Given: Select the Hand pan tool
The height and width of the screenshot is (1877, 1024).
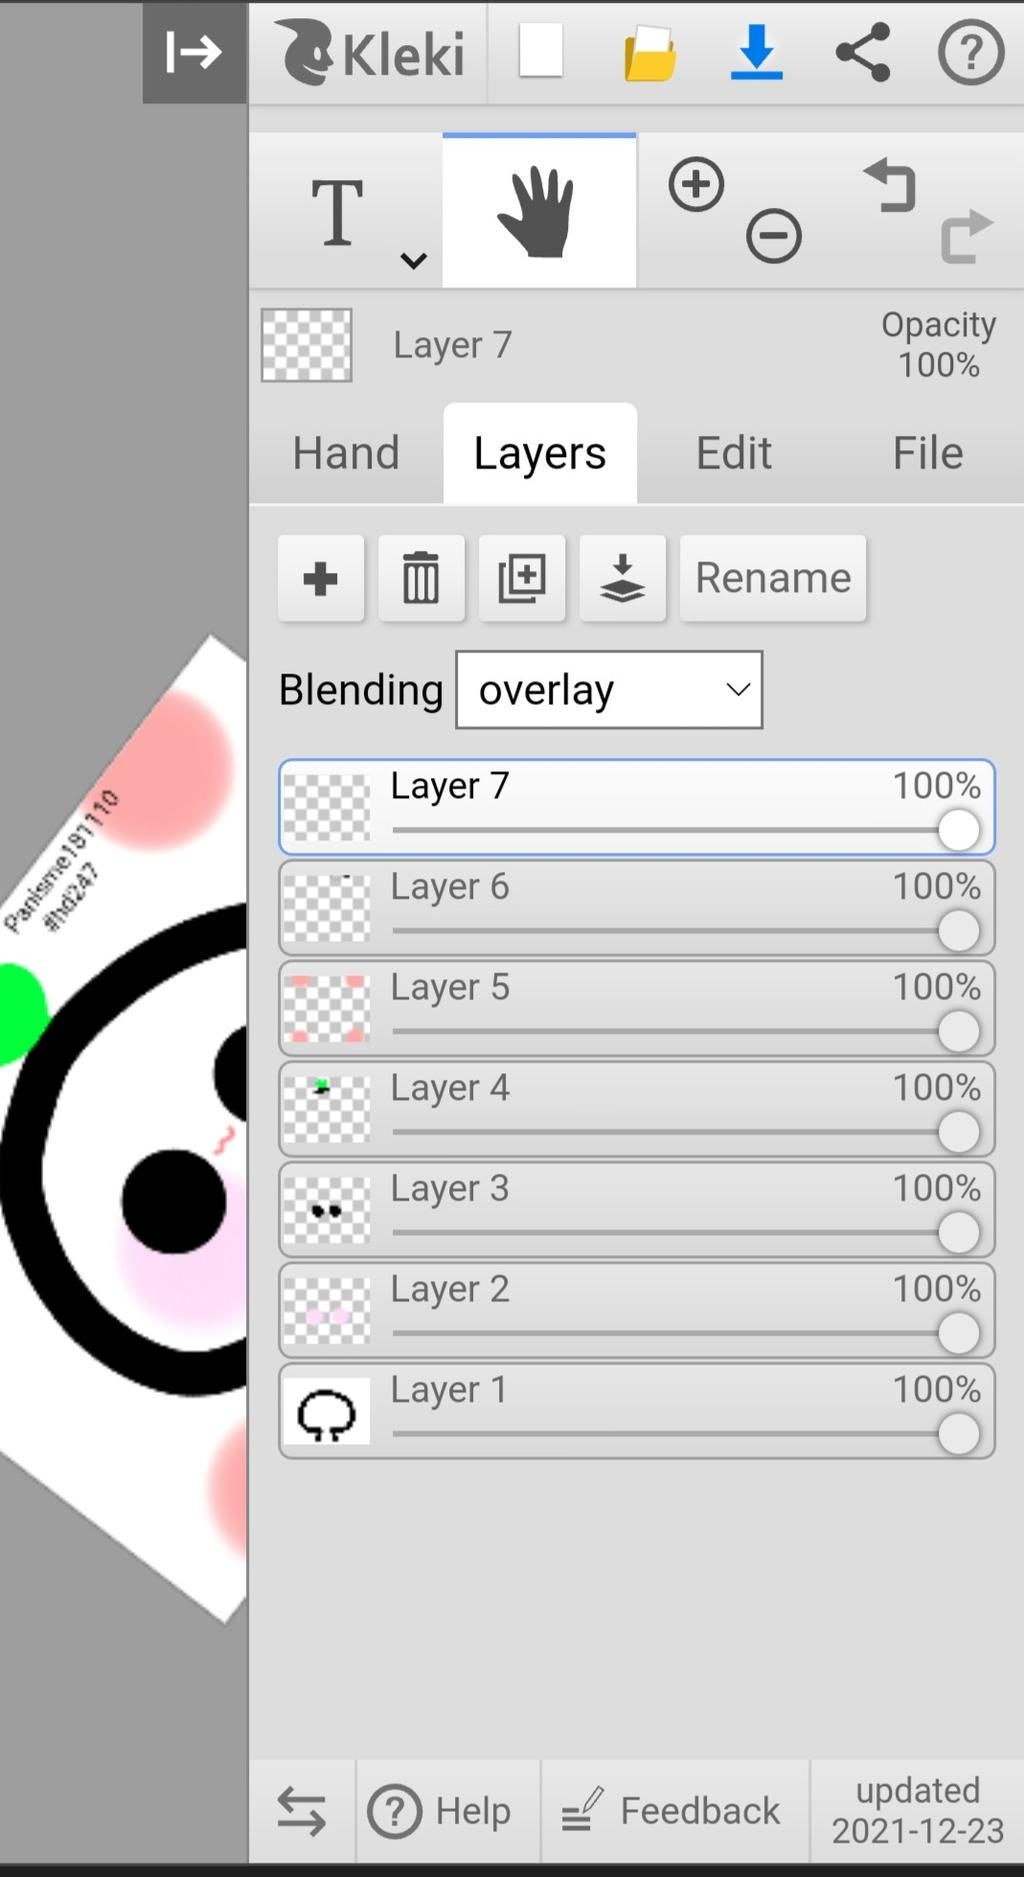Looking at the screenshot, I should [x=539, y=211].
